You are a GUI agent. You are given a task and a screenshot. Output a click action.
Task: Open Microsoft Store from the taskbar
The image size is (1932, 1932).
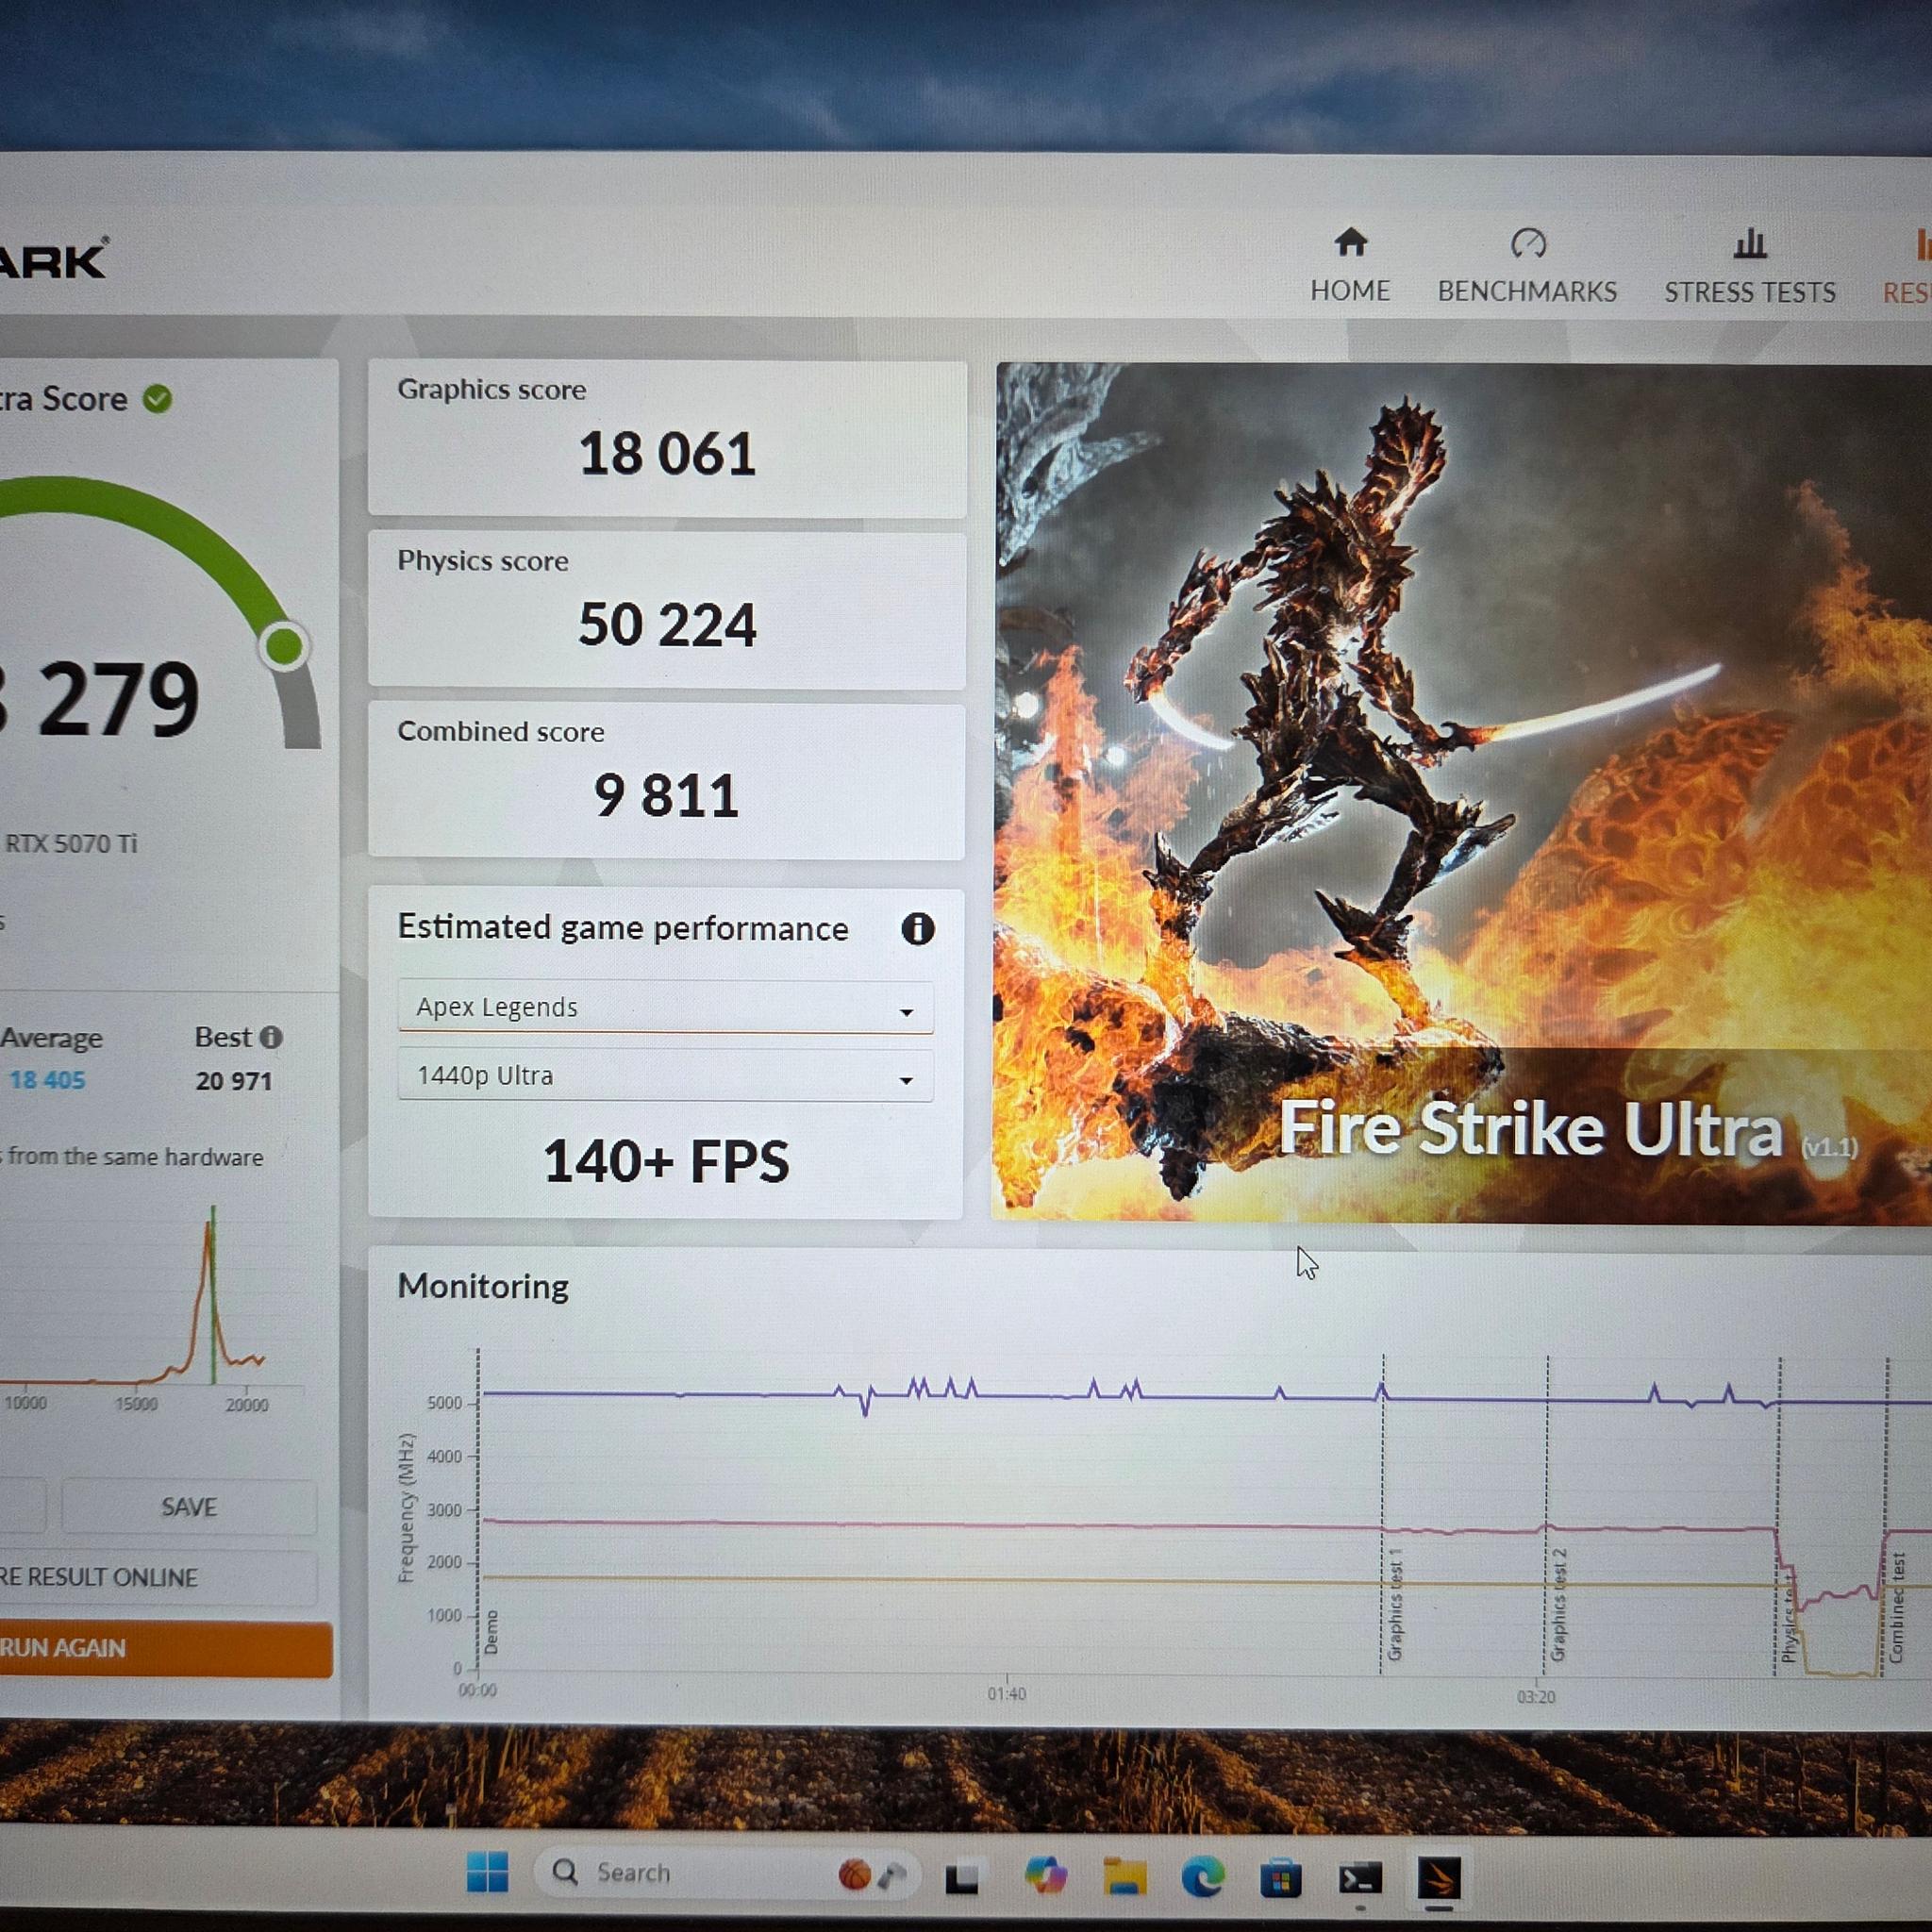coord(1280,1878)
